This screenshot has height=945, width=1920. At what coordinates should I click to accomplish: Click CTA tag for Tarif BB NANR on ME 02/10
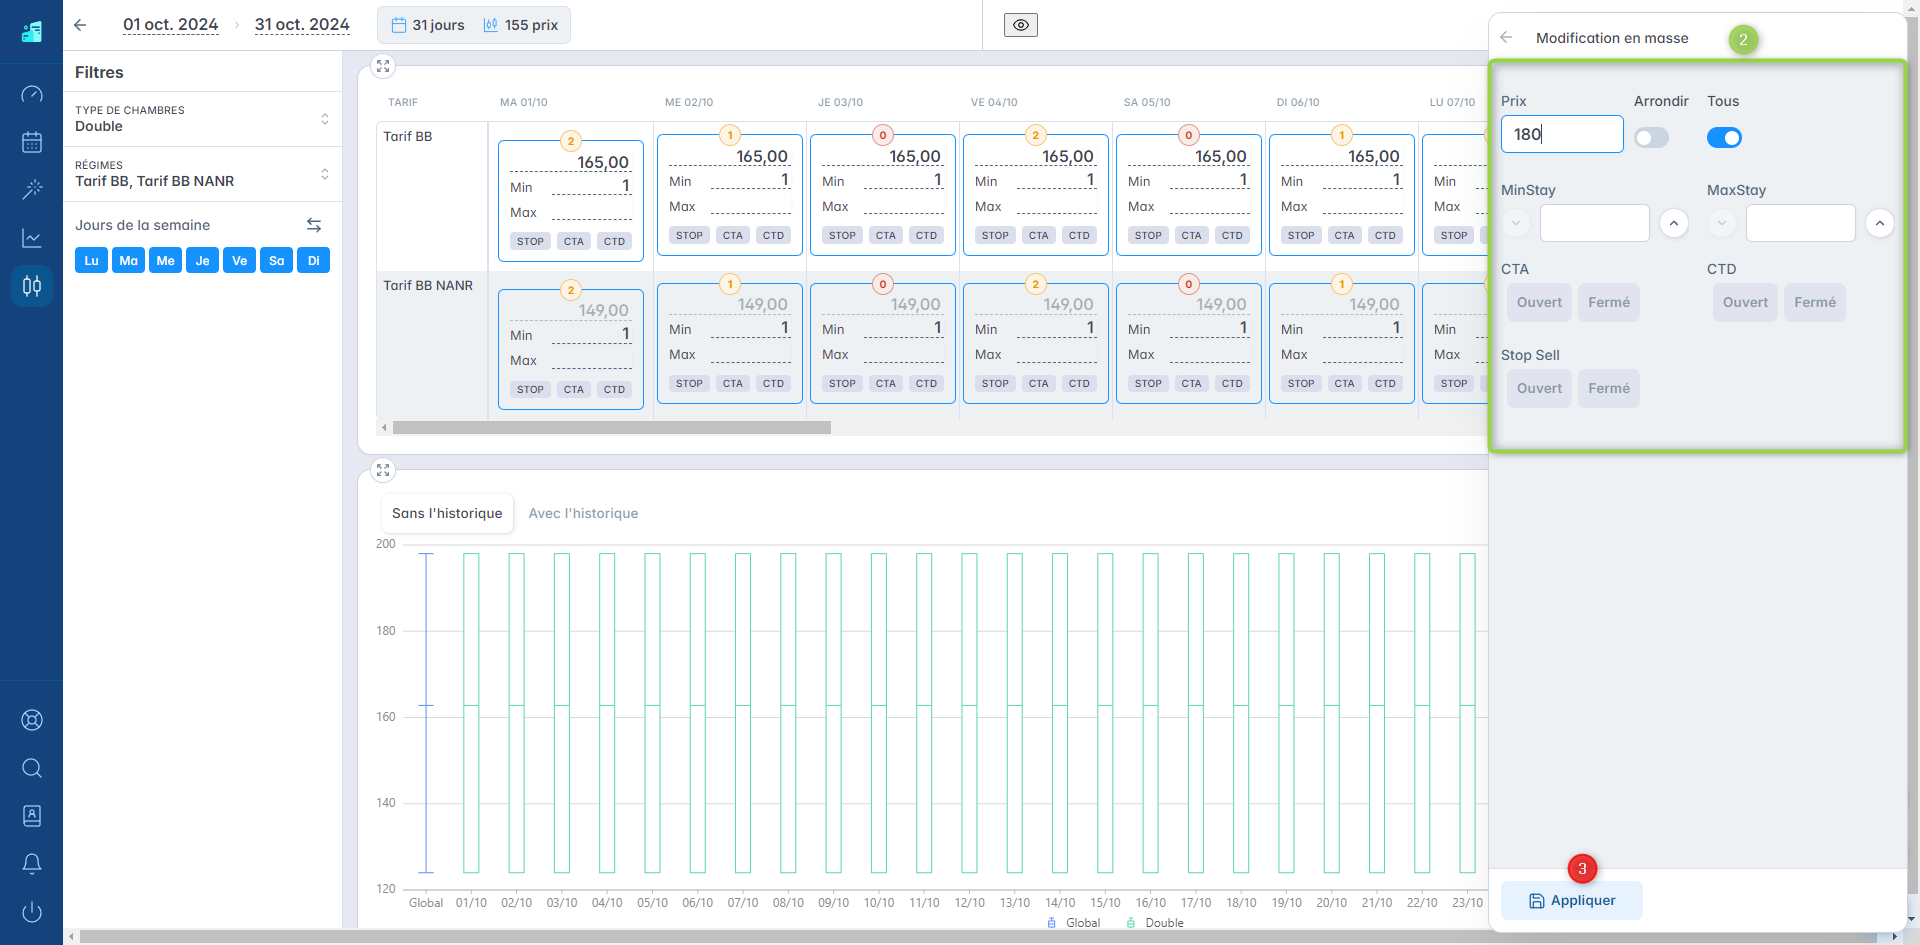[733, 383]
